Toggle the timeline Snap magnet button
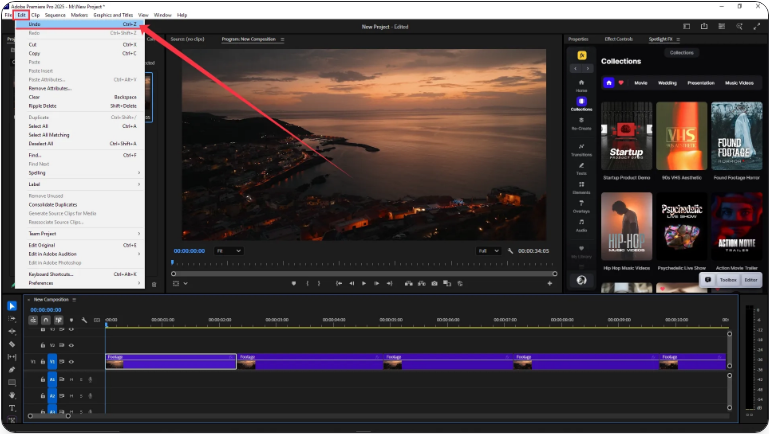This screenshot has height=434, width=769. point(44,319)
